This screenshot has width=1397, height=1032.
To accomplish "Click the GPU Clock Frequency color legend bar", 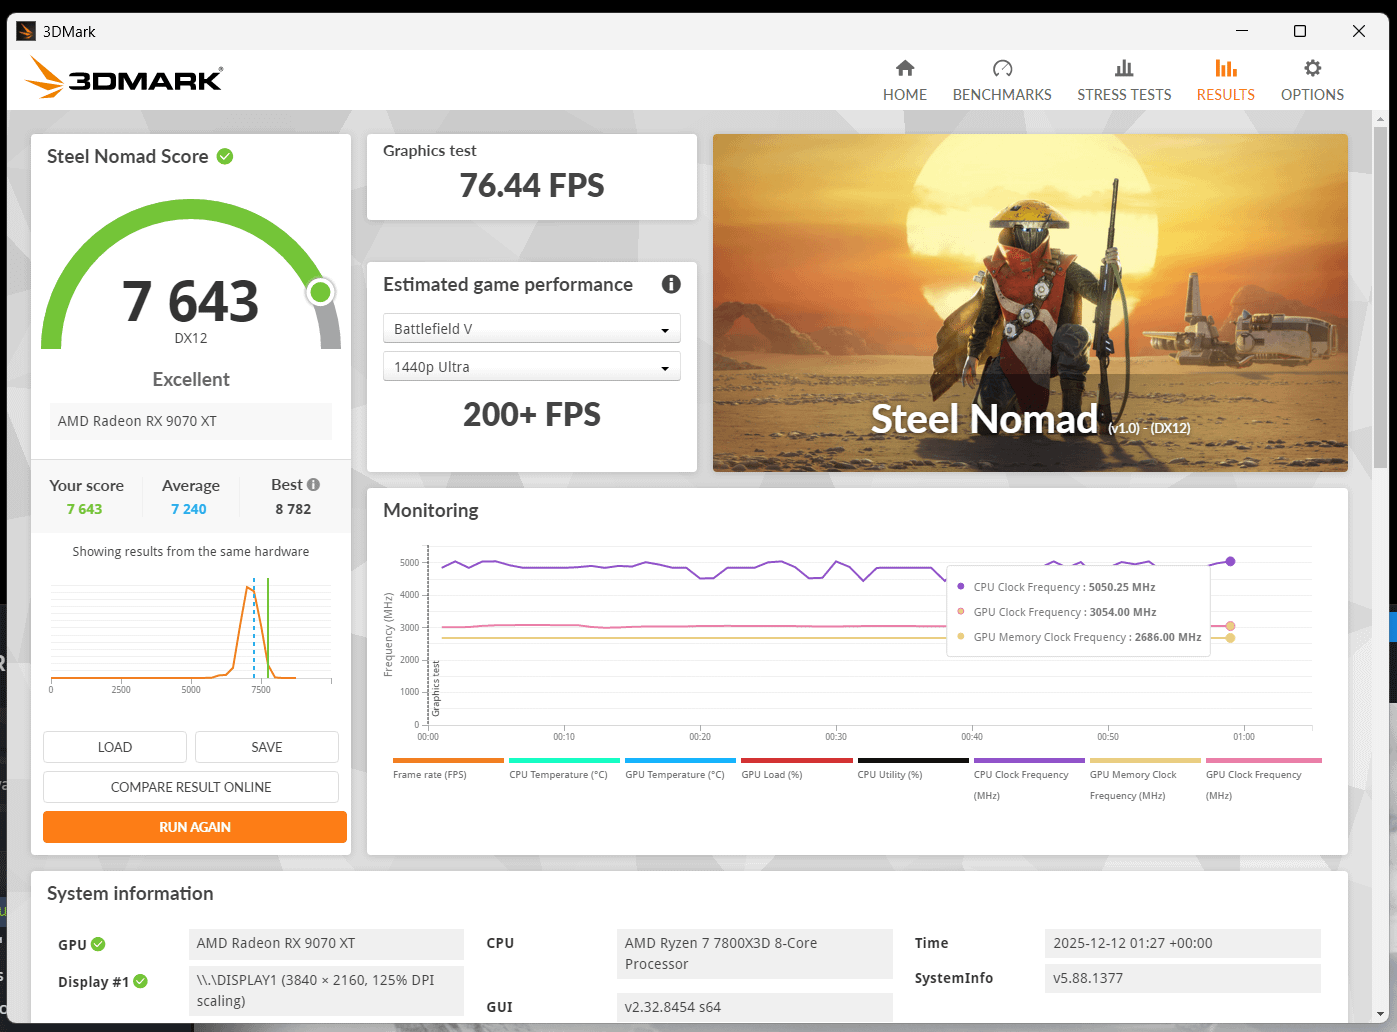I will [1264, 760].
